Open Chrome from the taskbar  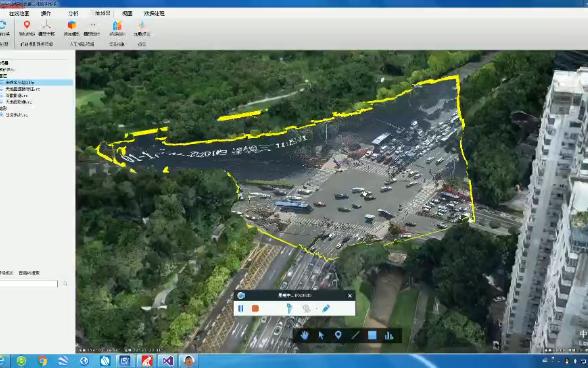coord(43,361)
